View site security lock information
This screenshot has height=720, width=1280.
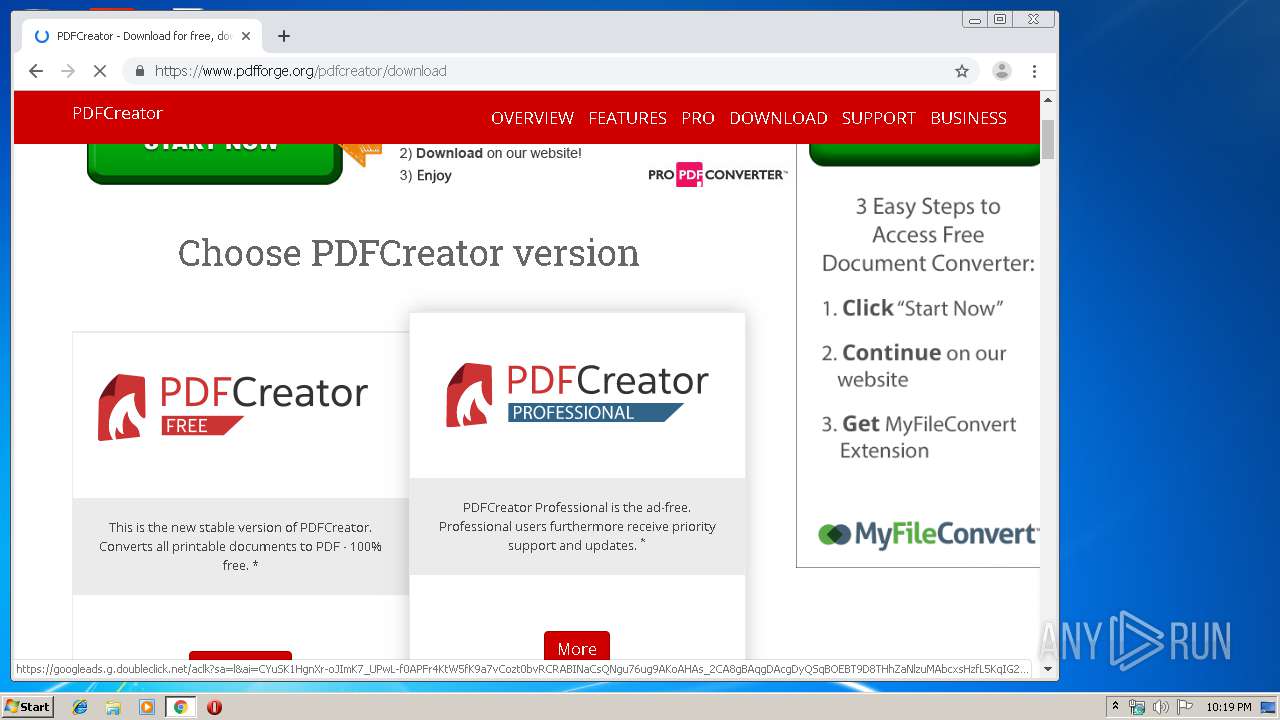click(x=139, y=71)
